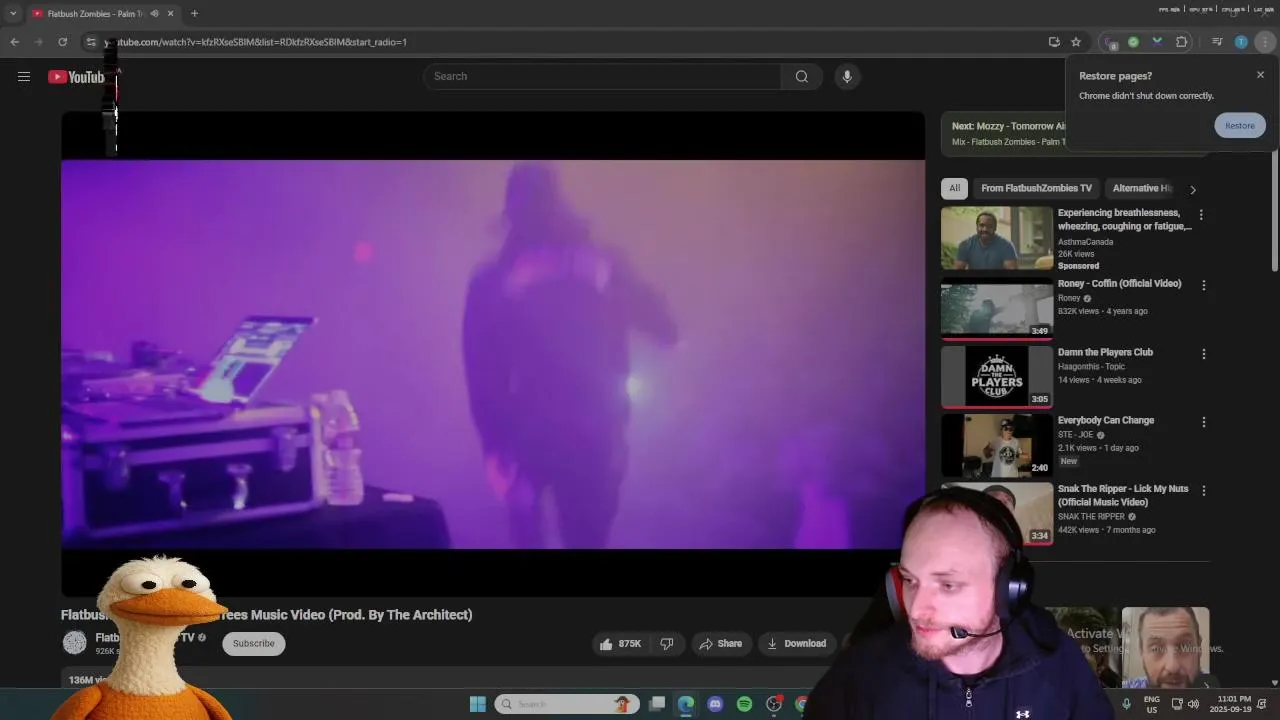
Task: Click the Windows taskbar search box
Action: (568, 704)
